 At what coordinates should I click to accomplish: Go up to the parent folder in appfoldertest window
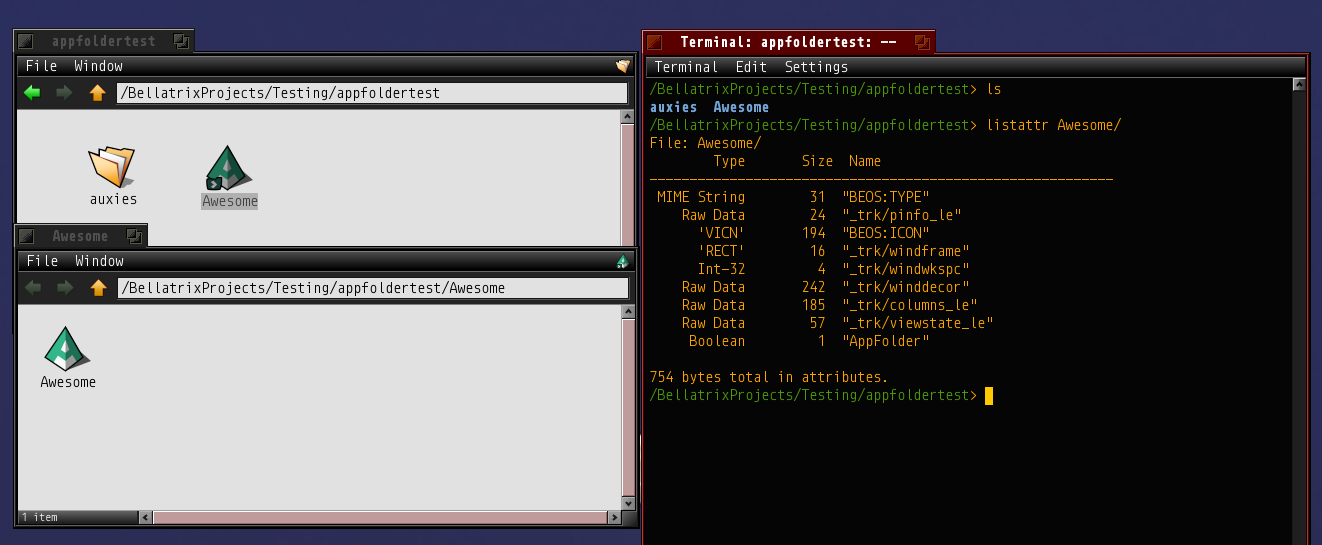click(97, 93)
